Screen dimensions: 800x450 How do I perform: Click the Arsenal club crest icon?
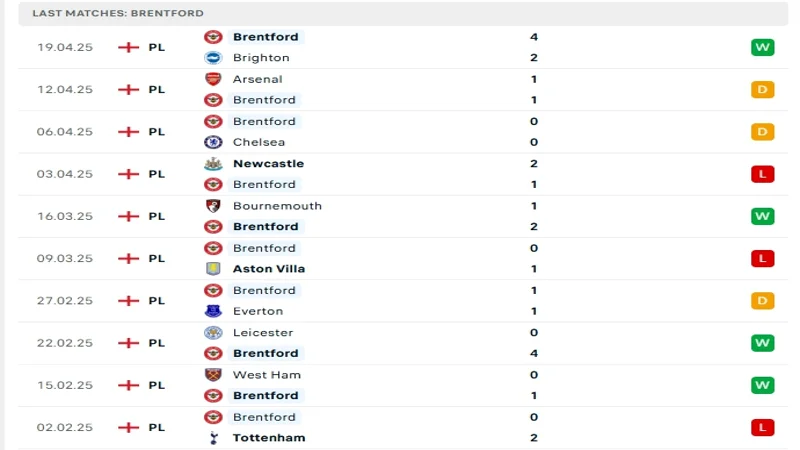coord(213,79)
